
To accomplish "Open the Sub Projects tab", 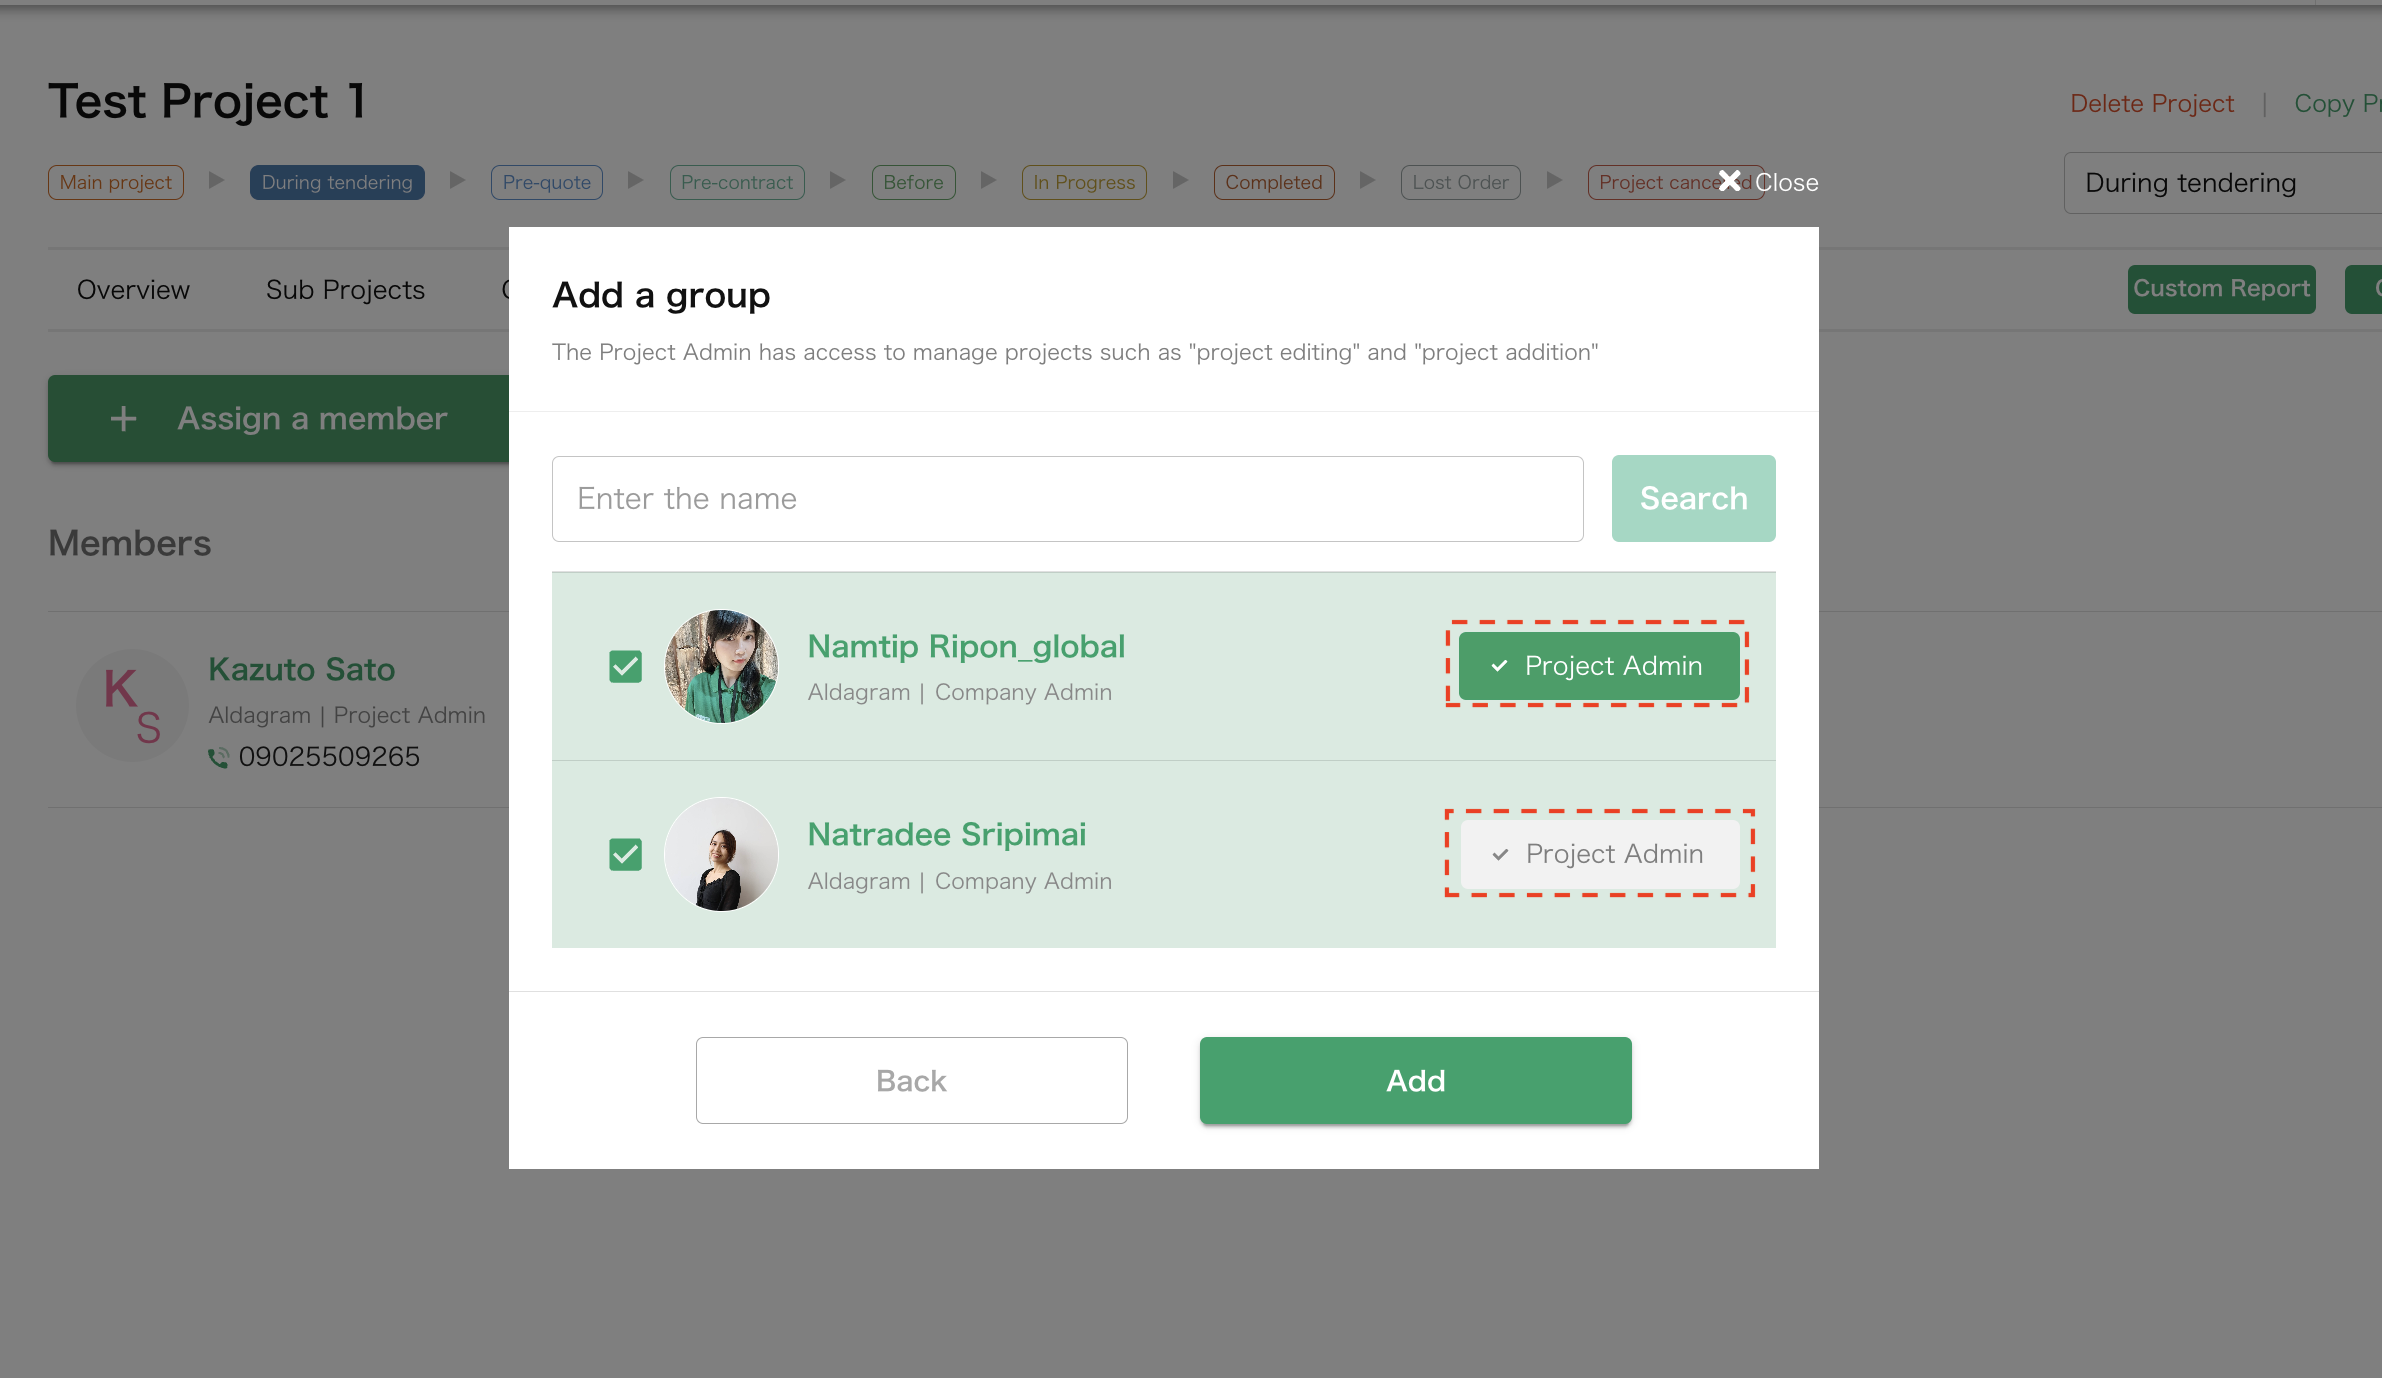I will [x=345, y=289].
